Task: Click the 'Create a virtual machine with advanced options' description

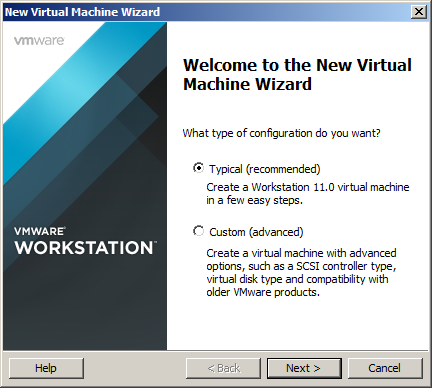Action: pyautogui.click(x=301, y=273)
